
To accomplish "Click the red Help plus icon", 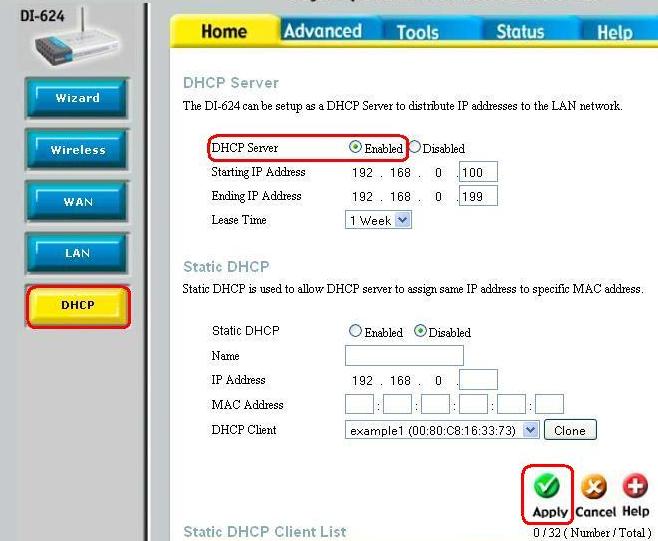I will pyautogui.click(x=635, y=486).
